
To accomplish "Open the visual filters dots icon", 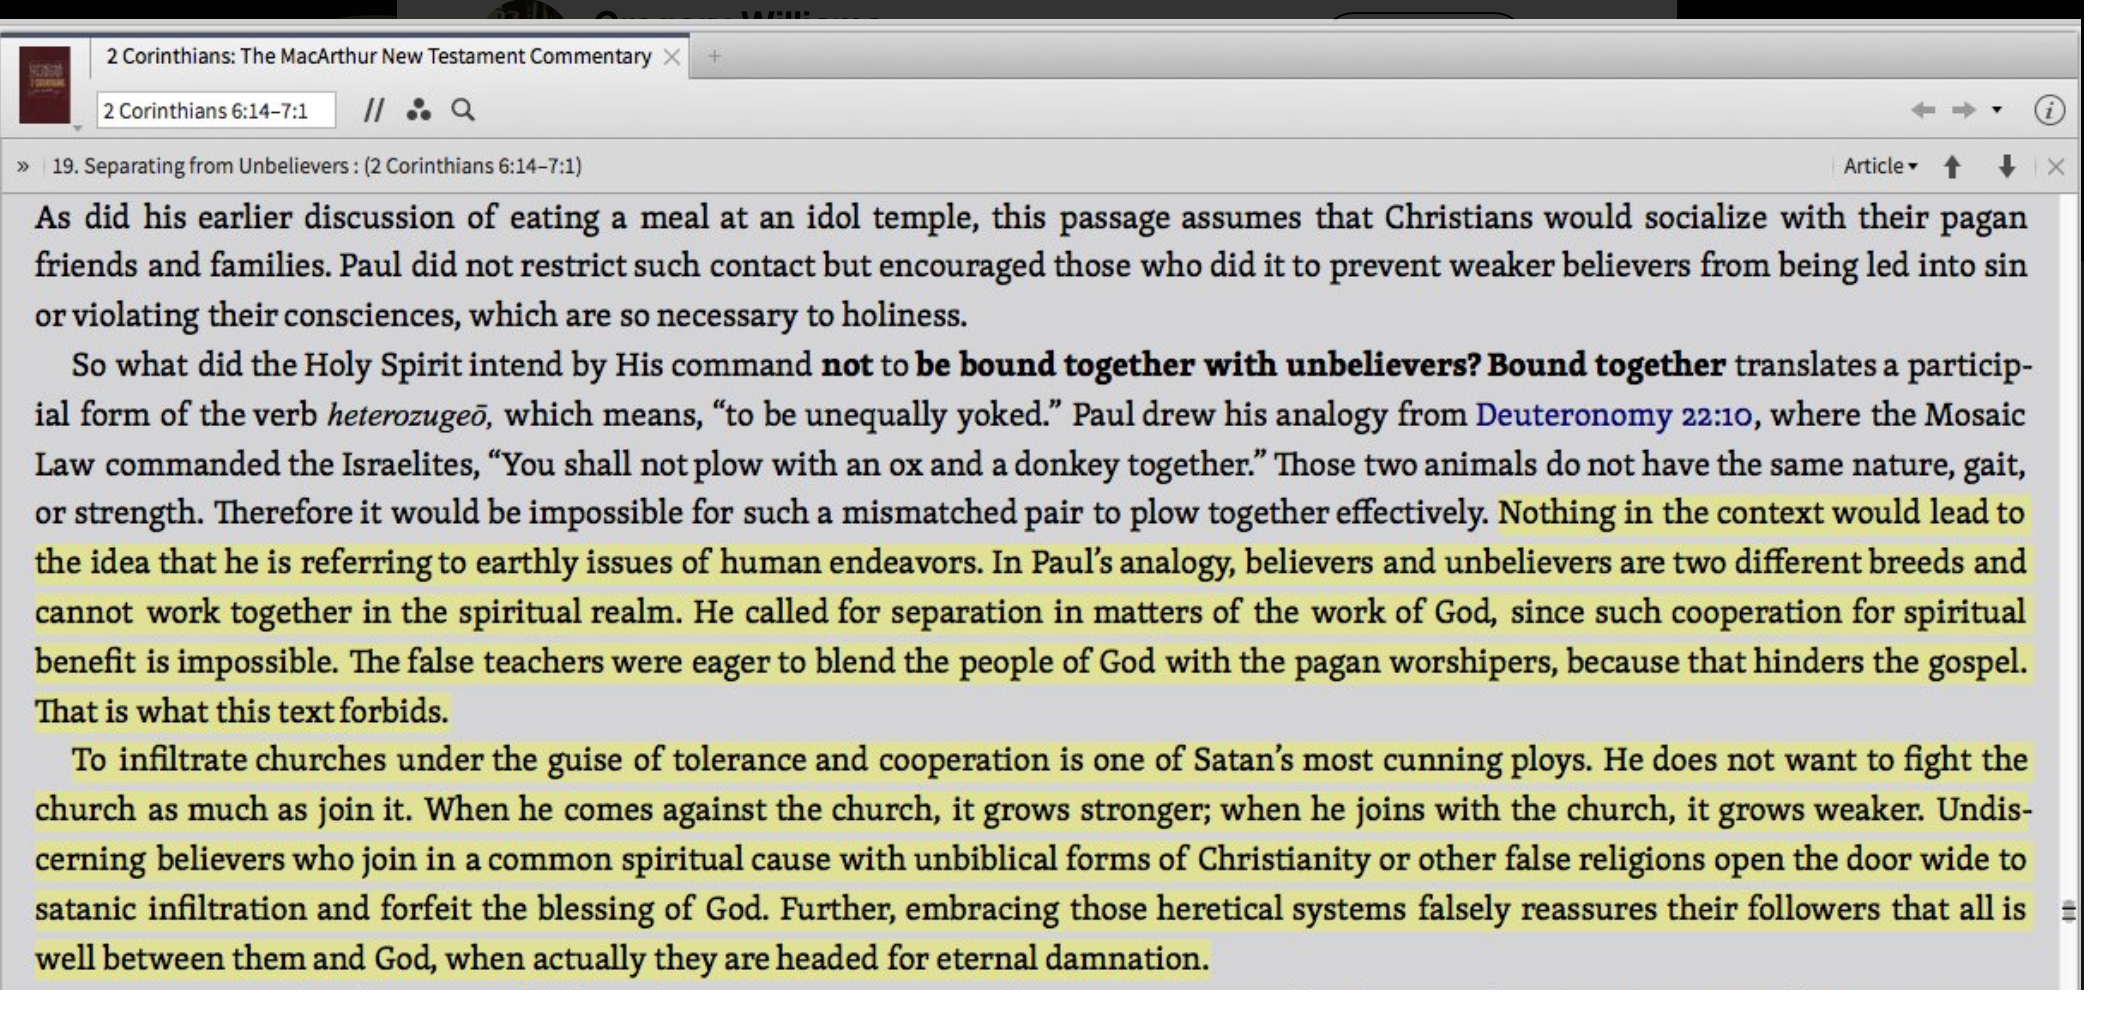I will pos(418,110).
